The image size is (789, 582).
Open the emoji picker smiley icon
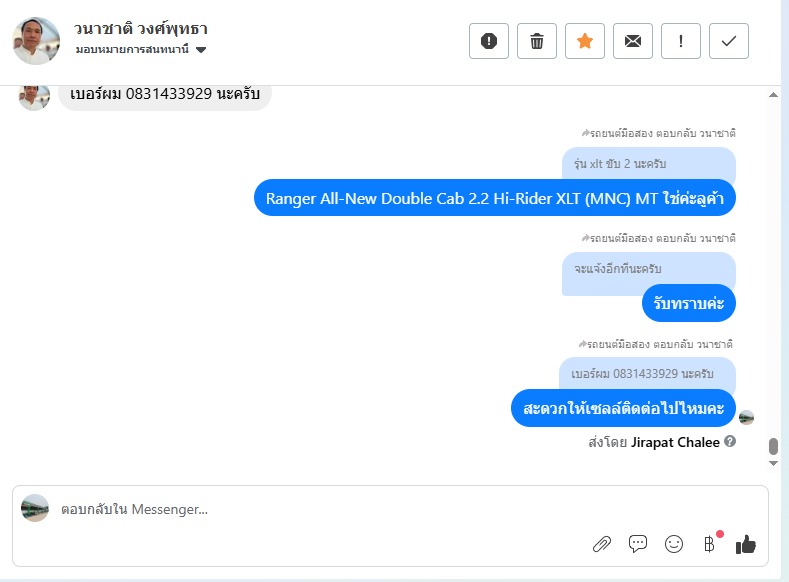tap(674, 544)
